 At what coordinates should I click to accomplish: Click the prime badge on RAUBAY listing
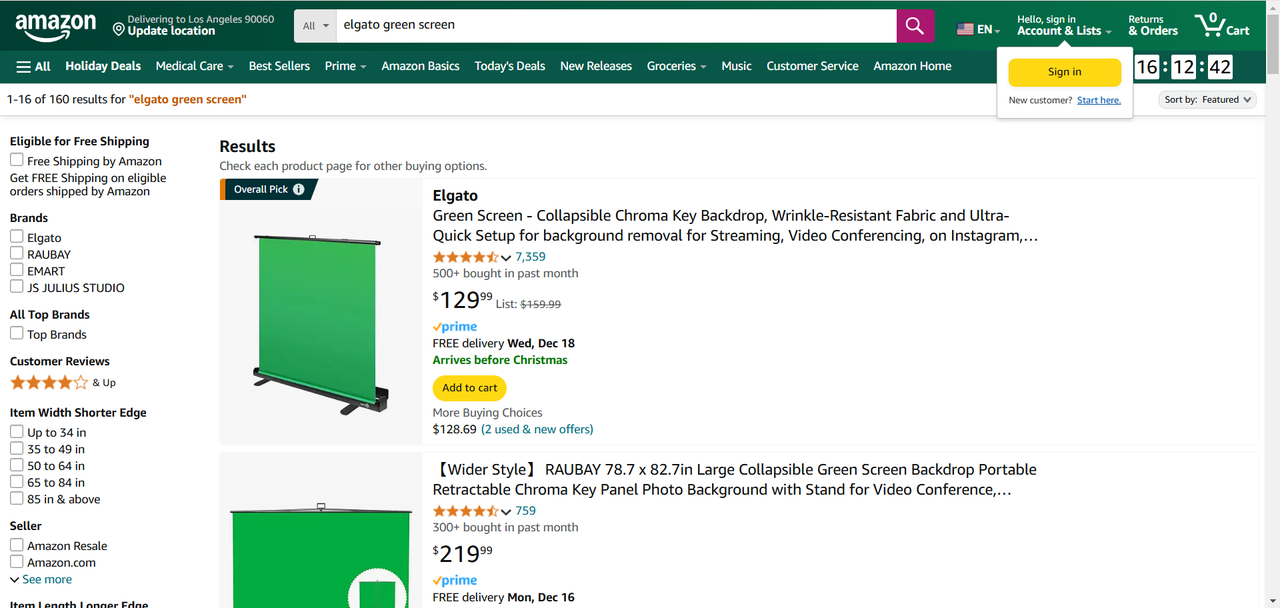click(x=455, y=581)
